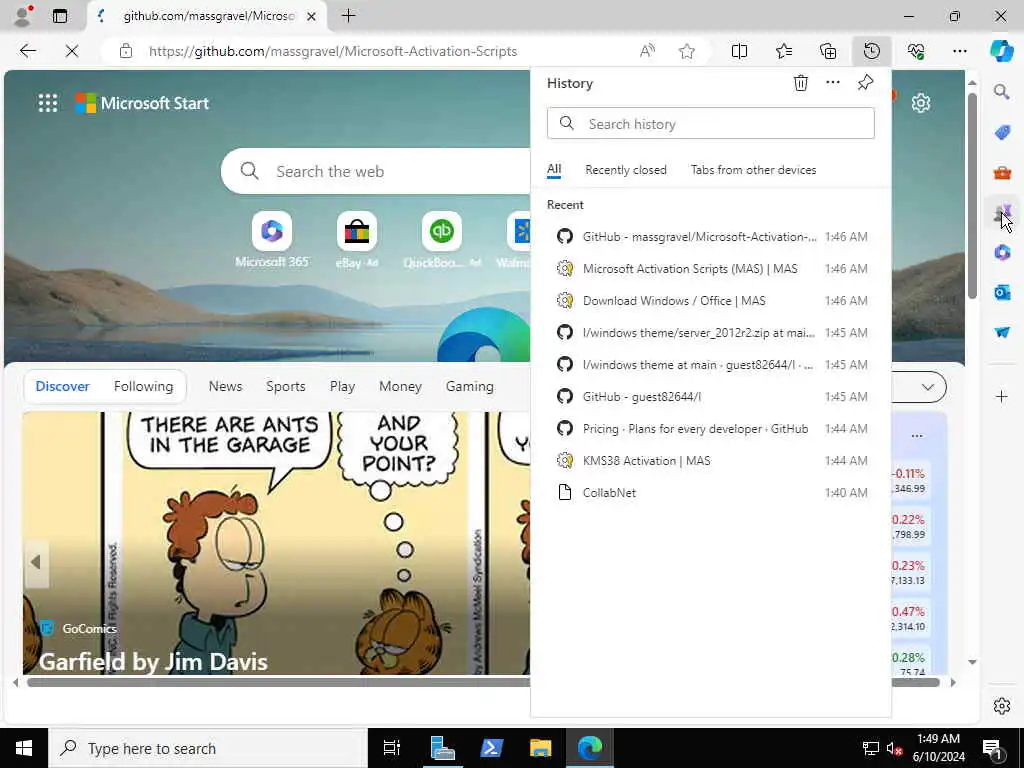The width and height of the screenshot is (1024, 768).
Task: Add this page to favorites star
Action: (686, 51)
